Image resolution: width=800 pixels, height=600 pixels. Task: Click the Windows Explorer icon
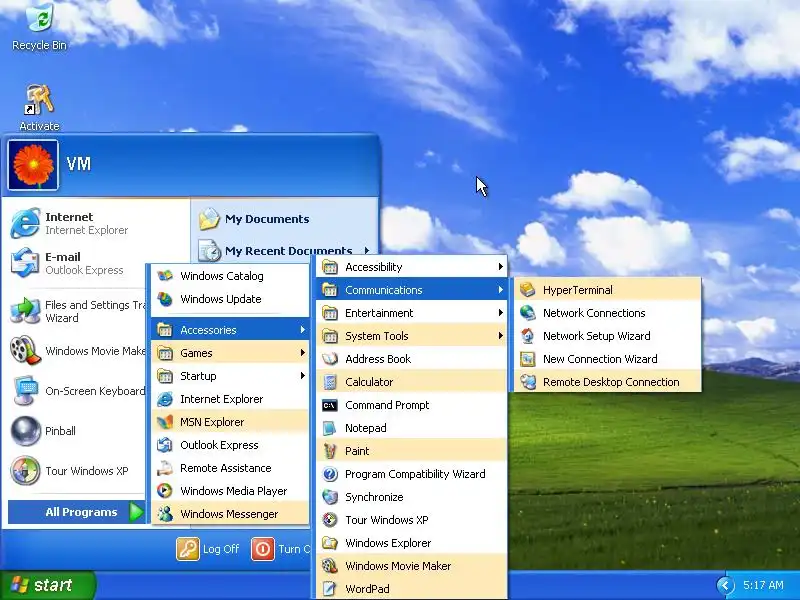tap(330, 543)
